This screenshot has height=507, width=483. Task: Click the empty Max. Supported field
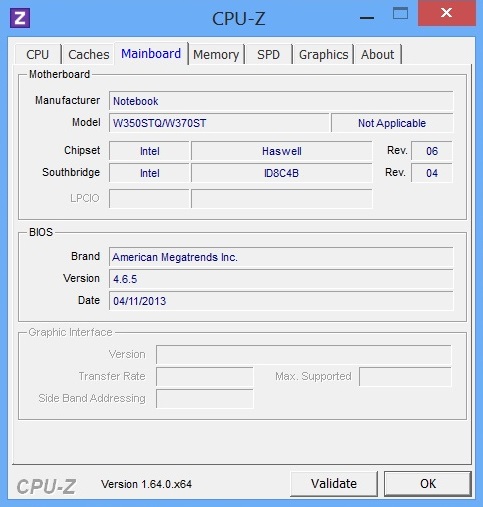(x=405, y=377)
